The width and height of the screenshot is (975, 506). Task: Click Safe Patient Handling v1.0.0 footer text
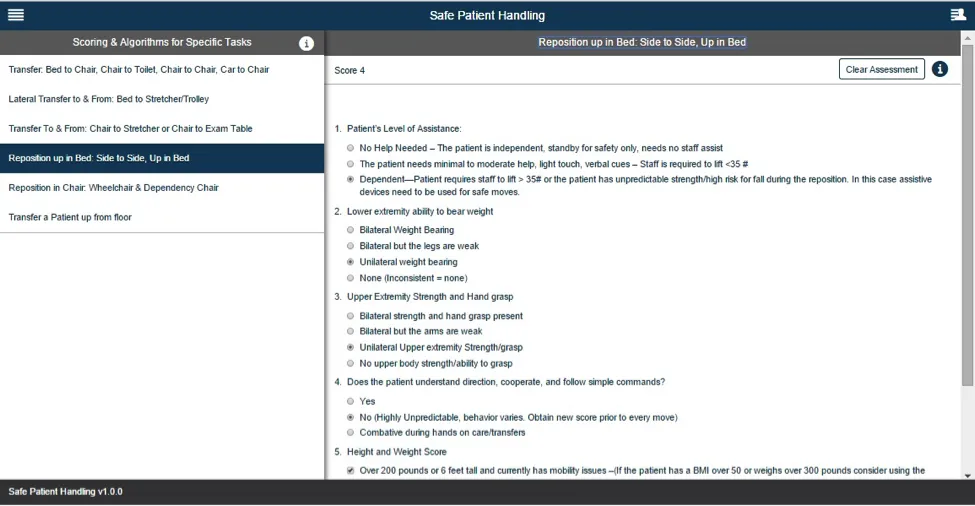pos(65,492)
